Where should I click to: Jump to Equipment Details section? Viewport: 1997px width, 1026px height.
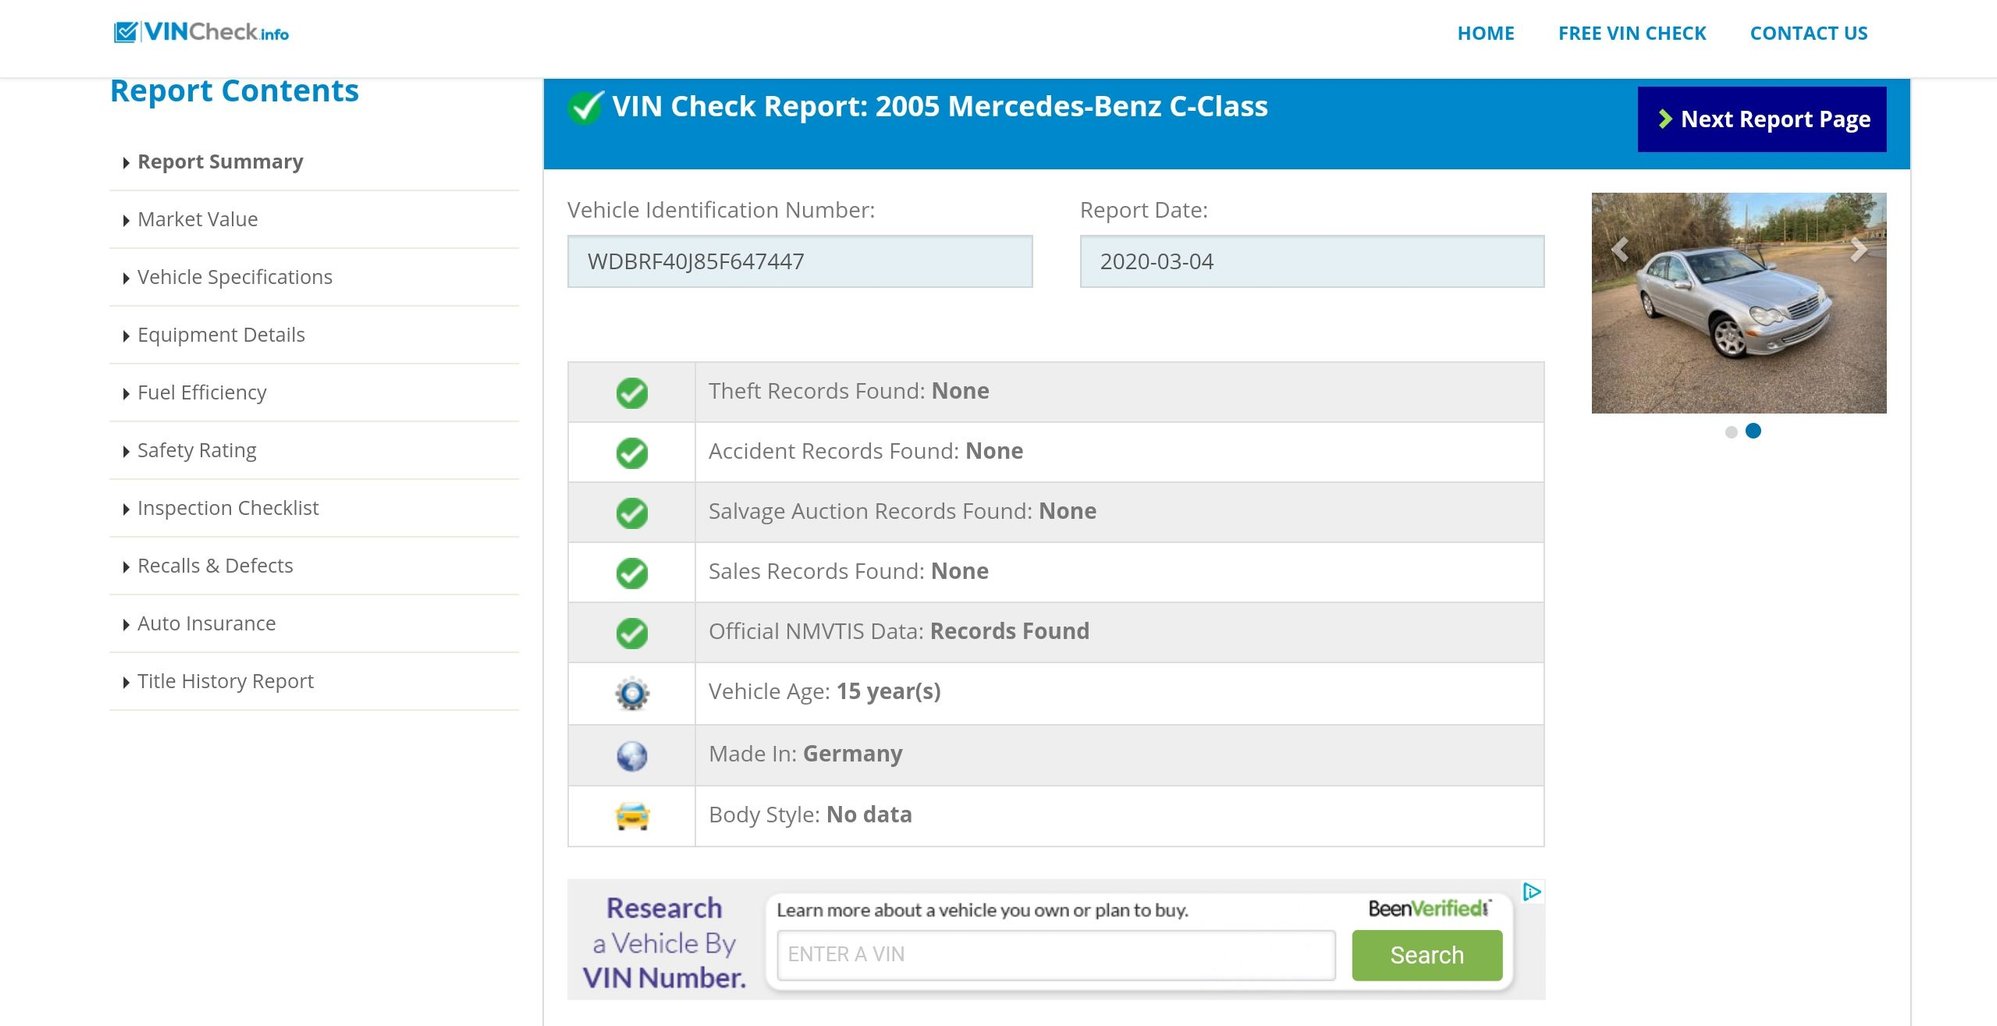click(221, 335)
